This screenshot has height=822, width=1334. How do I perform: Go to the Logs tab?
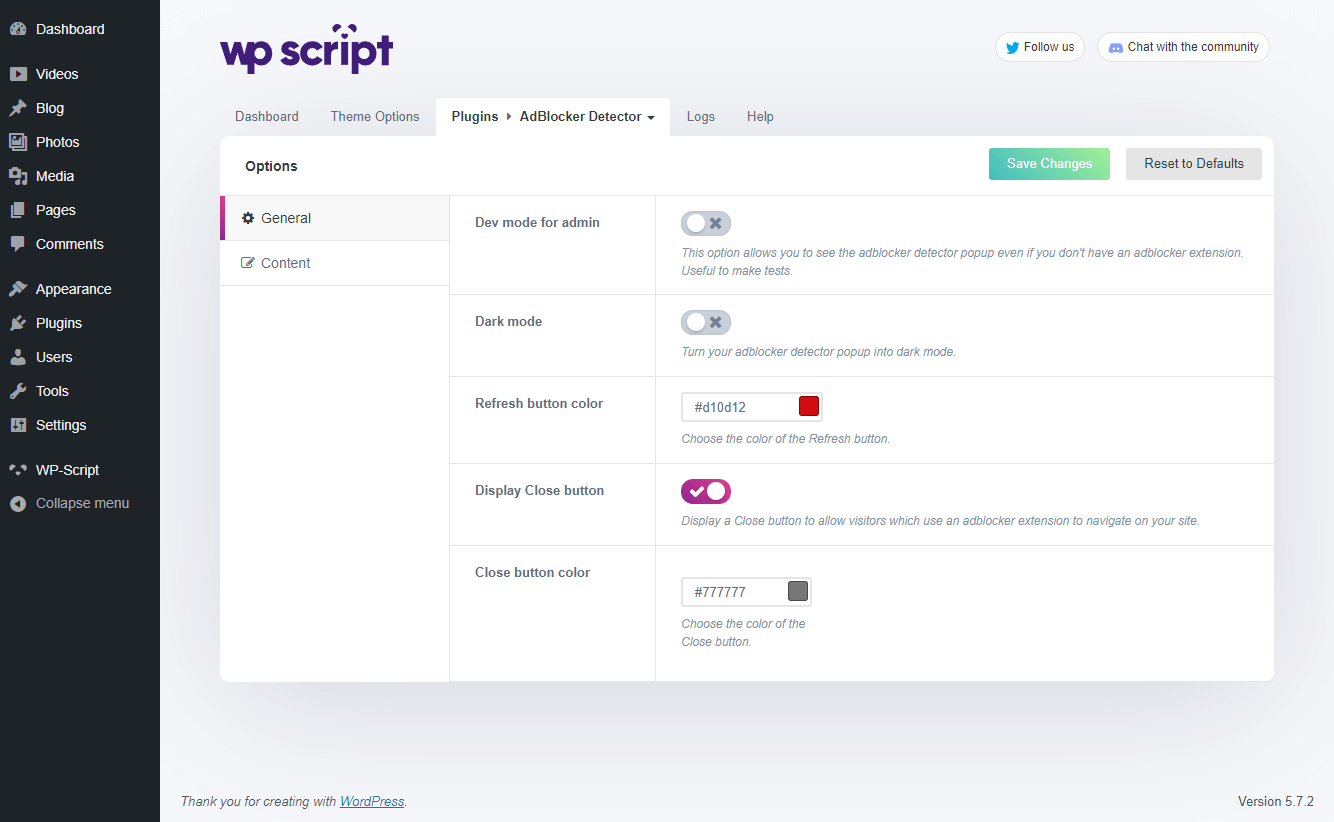700,117
